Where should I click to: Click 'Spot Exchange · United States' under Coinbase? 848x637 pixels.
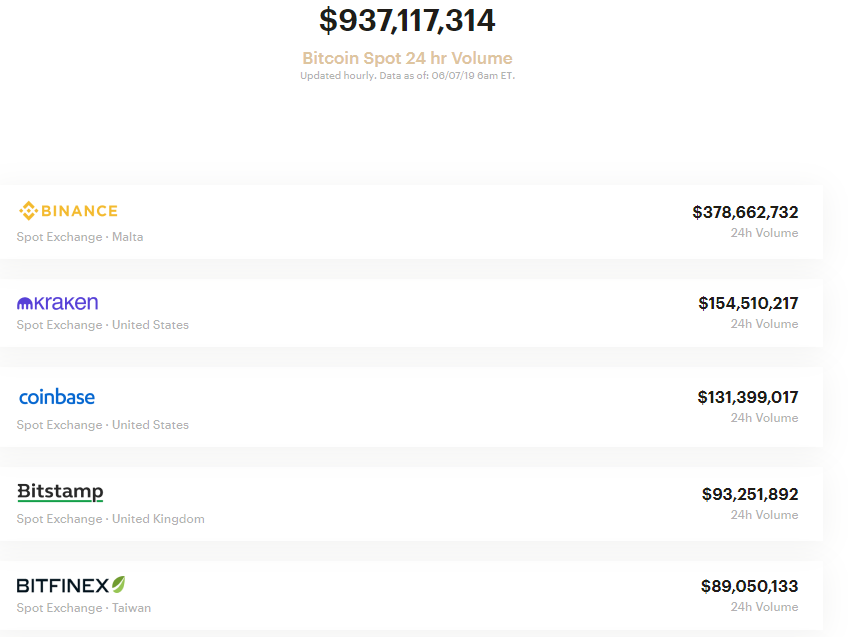tap(103, 425)
